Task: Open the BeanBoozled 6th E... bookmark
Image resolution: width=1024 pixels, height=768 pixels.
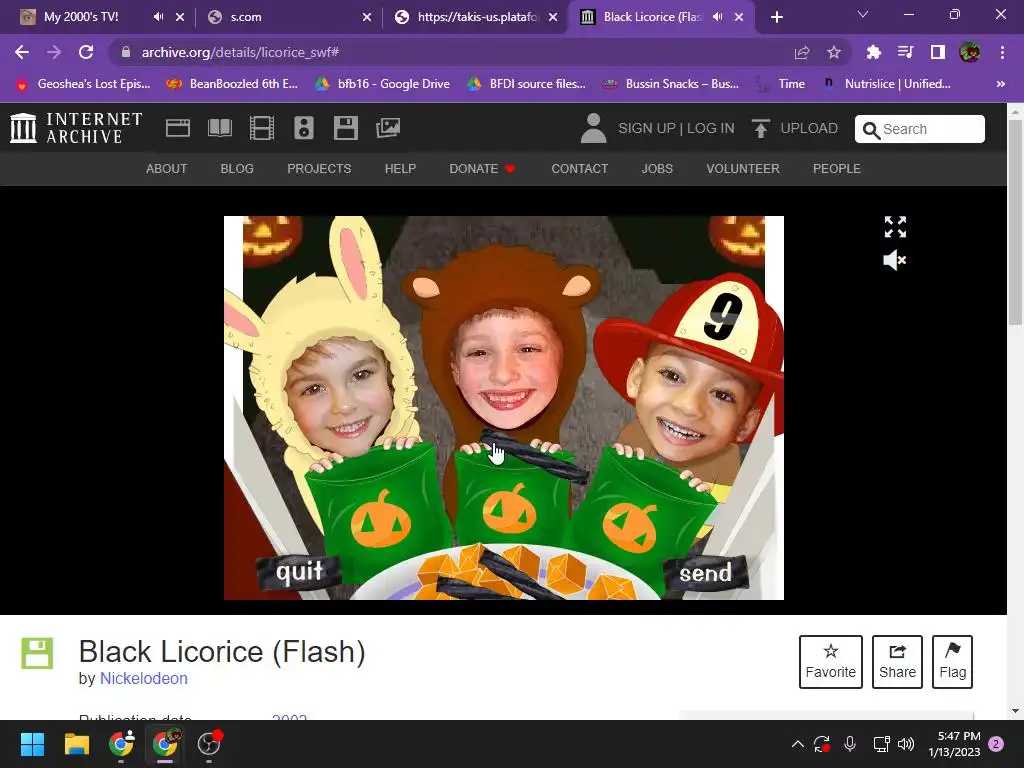Action: tap(232, 84)
